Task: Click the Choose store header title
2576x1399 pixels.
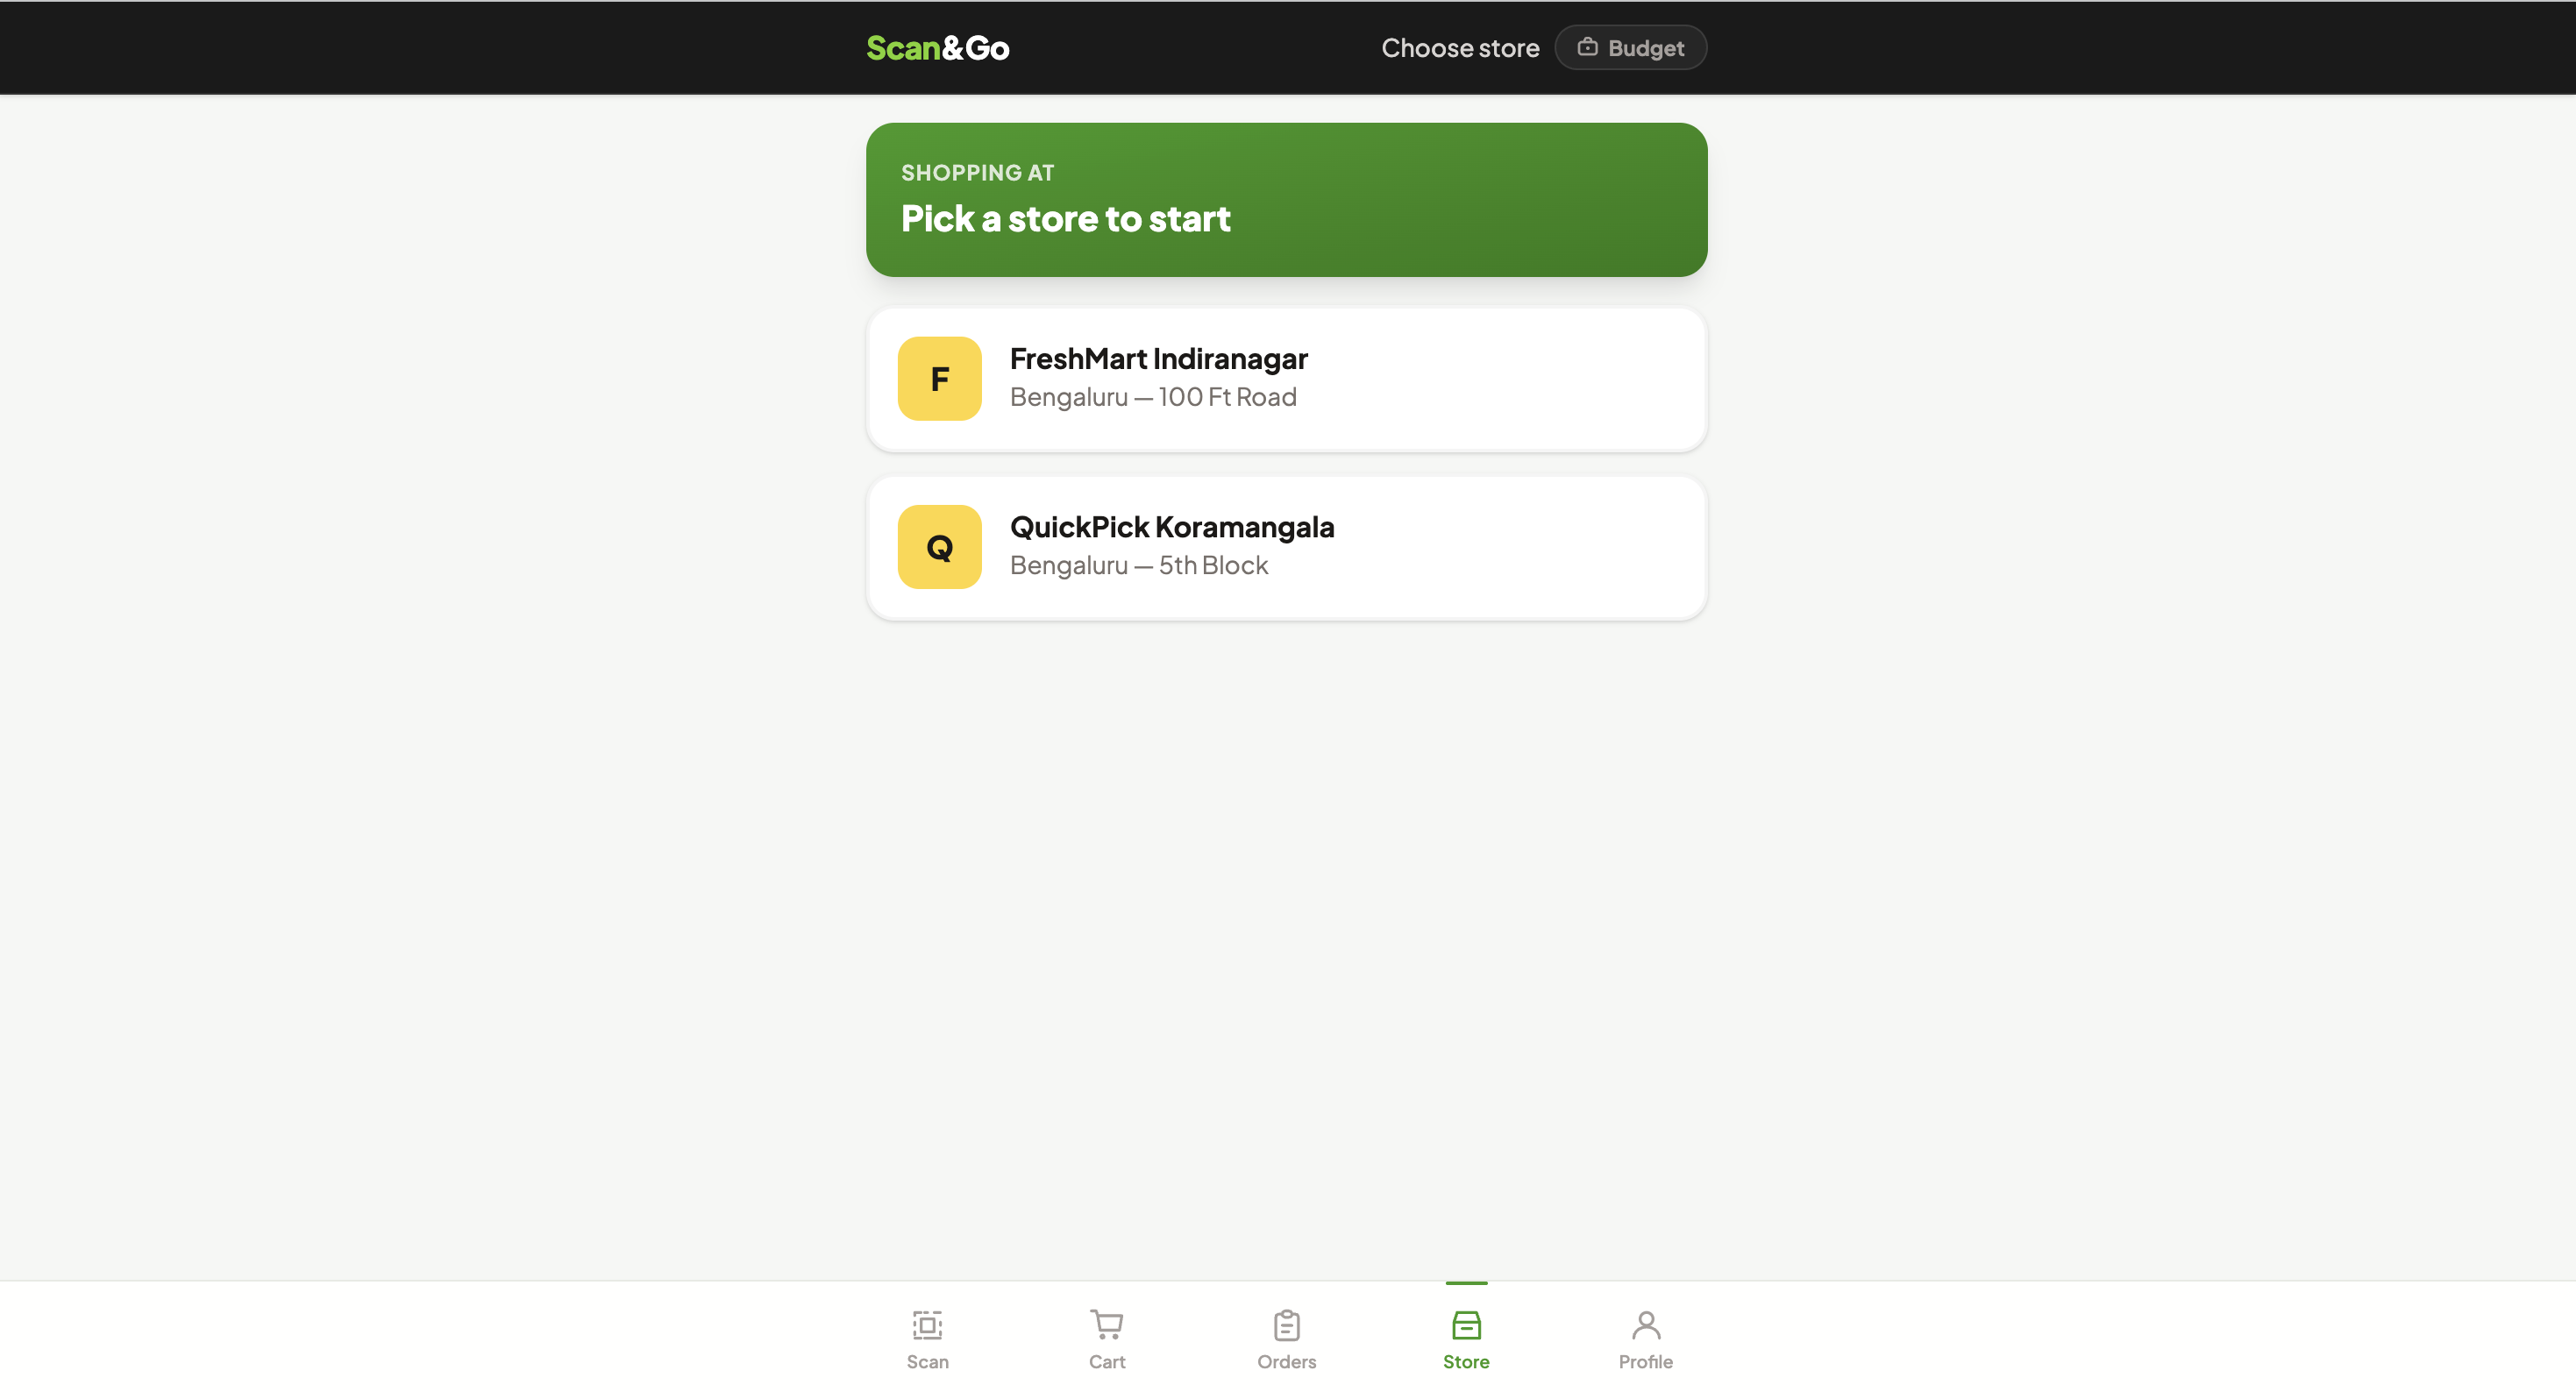Action: point(1459,48)
